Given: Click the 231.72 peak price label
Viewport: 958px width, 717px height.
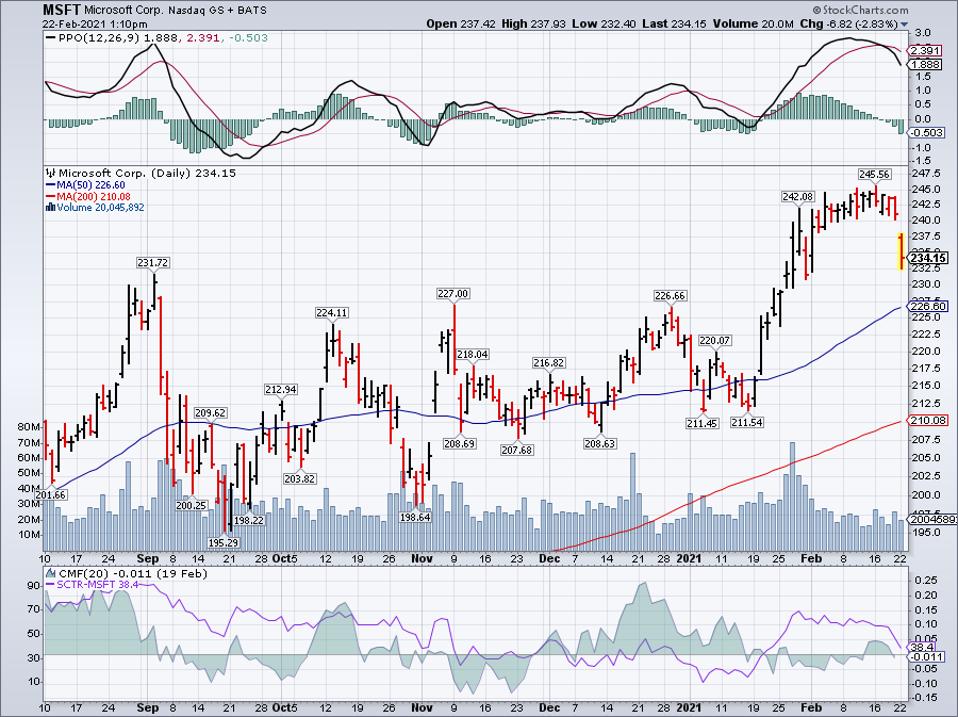Looking at the screenshot, I should coord(153,263).
